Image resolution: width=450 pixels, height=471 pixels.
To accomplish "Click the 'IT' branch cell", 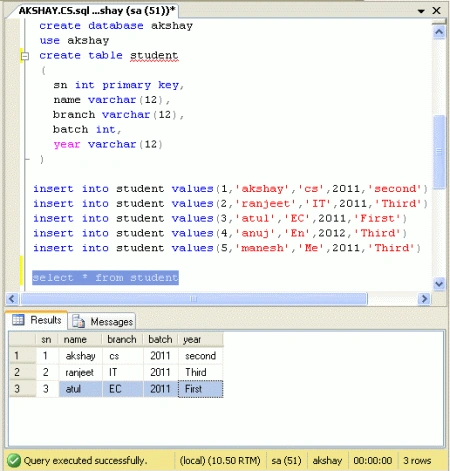I will [123, 372].
